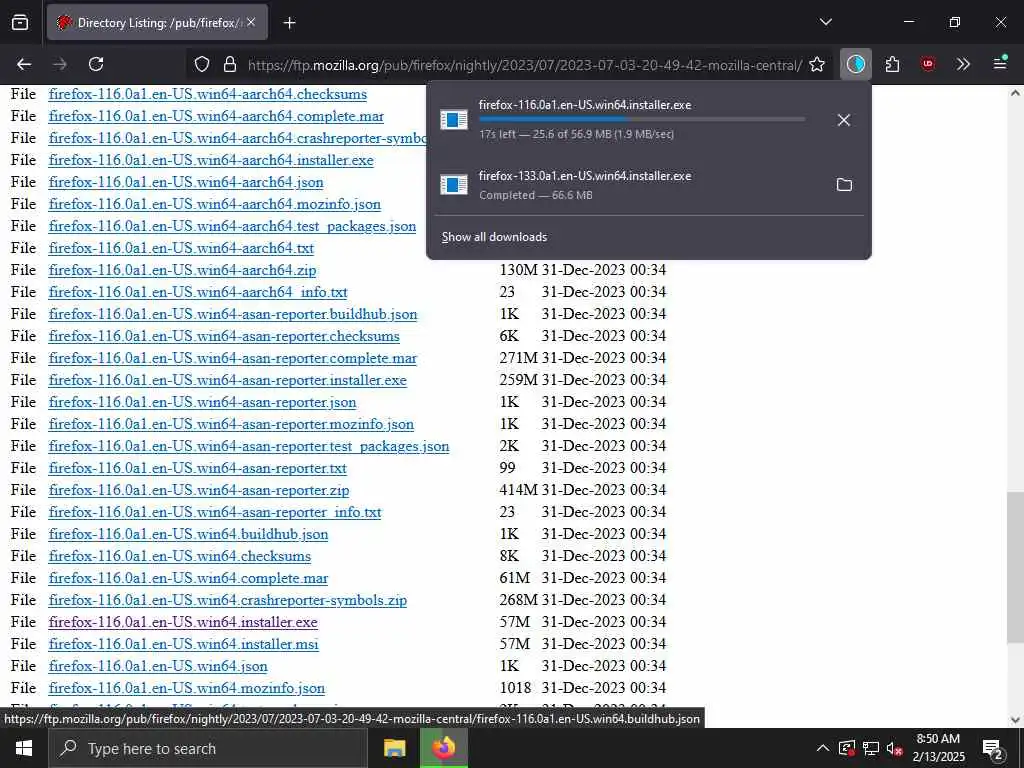Open win64-aarch64.mozinfo.json link
Viewport: 1024px width, 768px height.
214,204
